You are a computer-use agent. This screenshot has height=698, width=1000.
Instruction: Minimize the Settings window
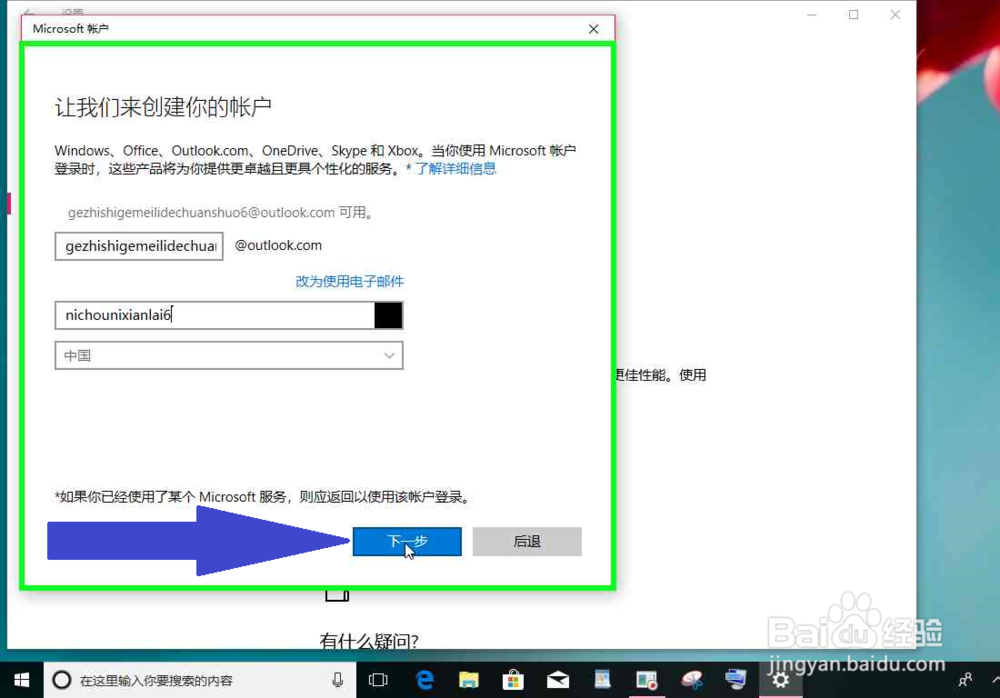point(811,15)
